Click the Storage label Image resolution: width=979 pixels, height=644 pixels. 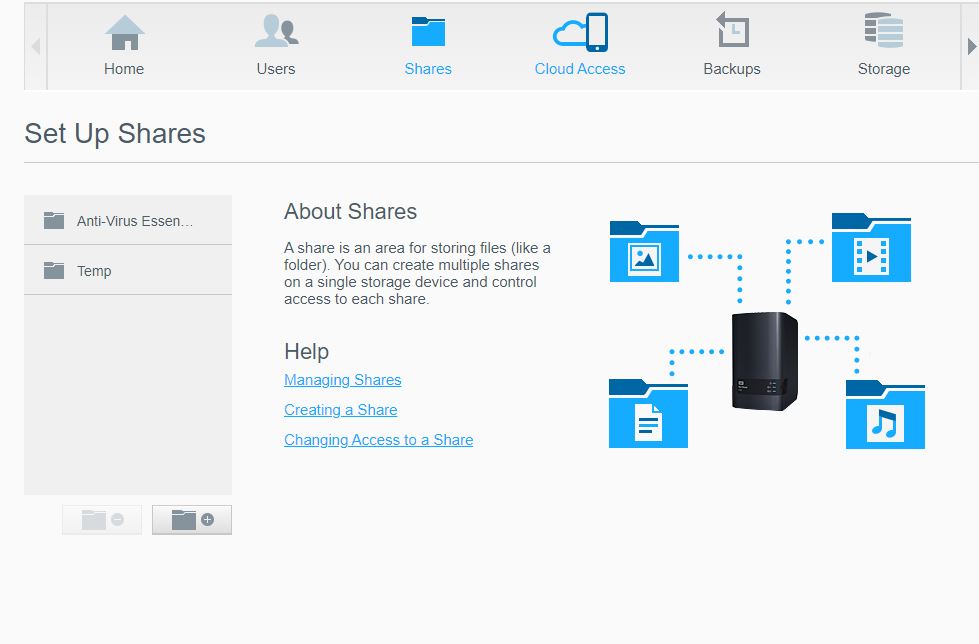coord(883,69)
